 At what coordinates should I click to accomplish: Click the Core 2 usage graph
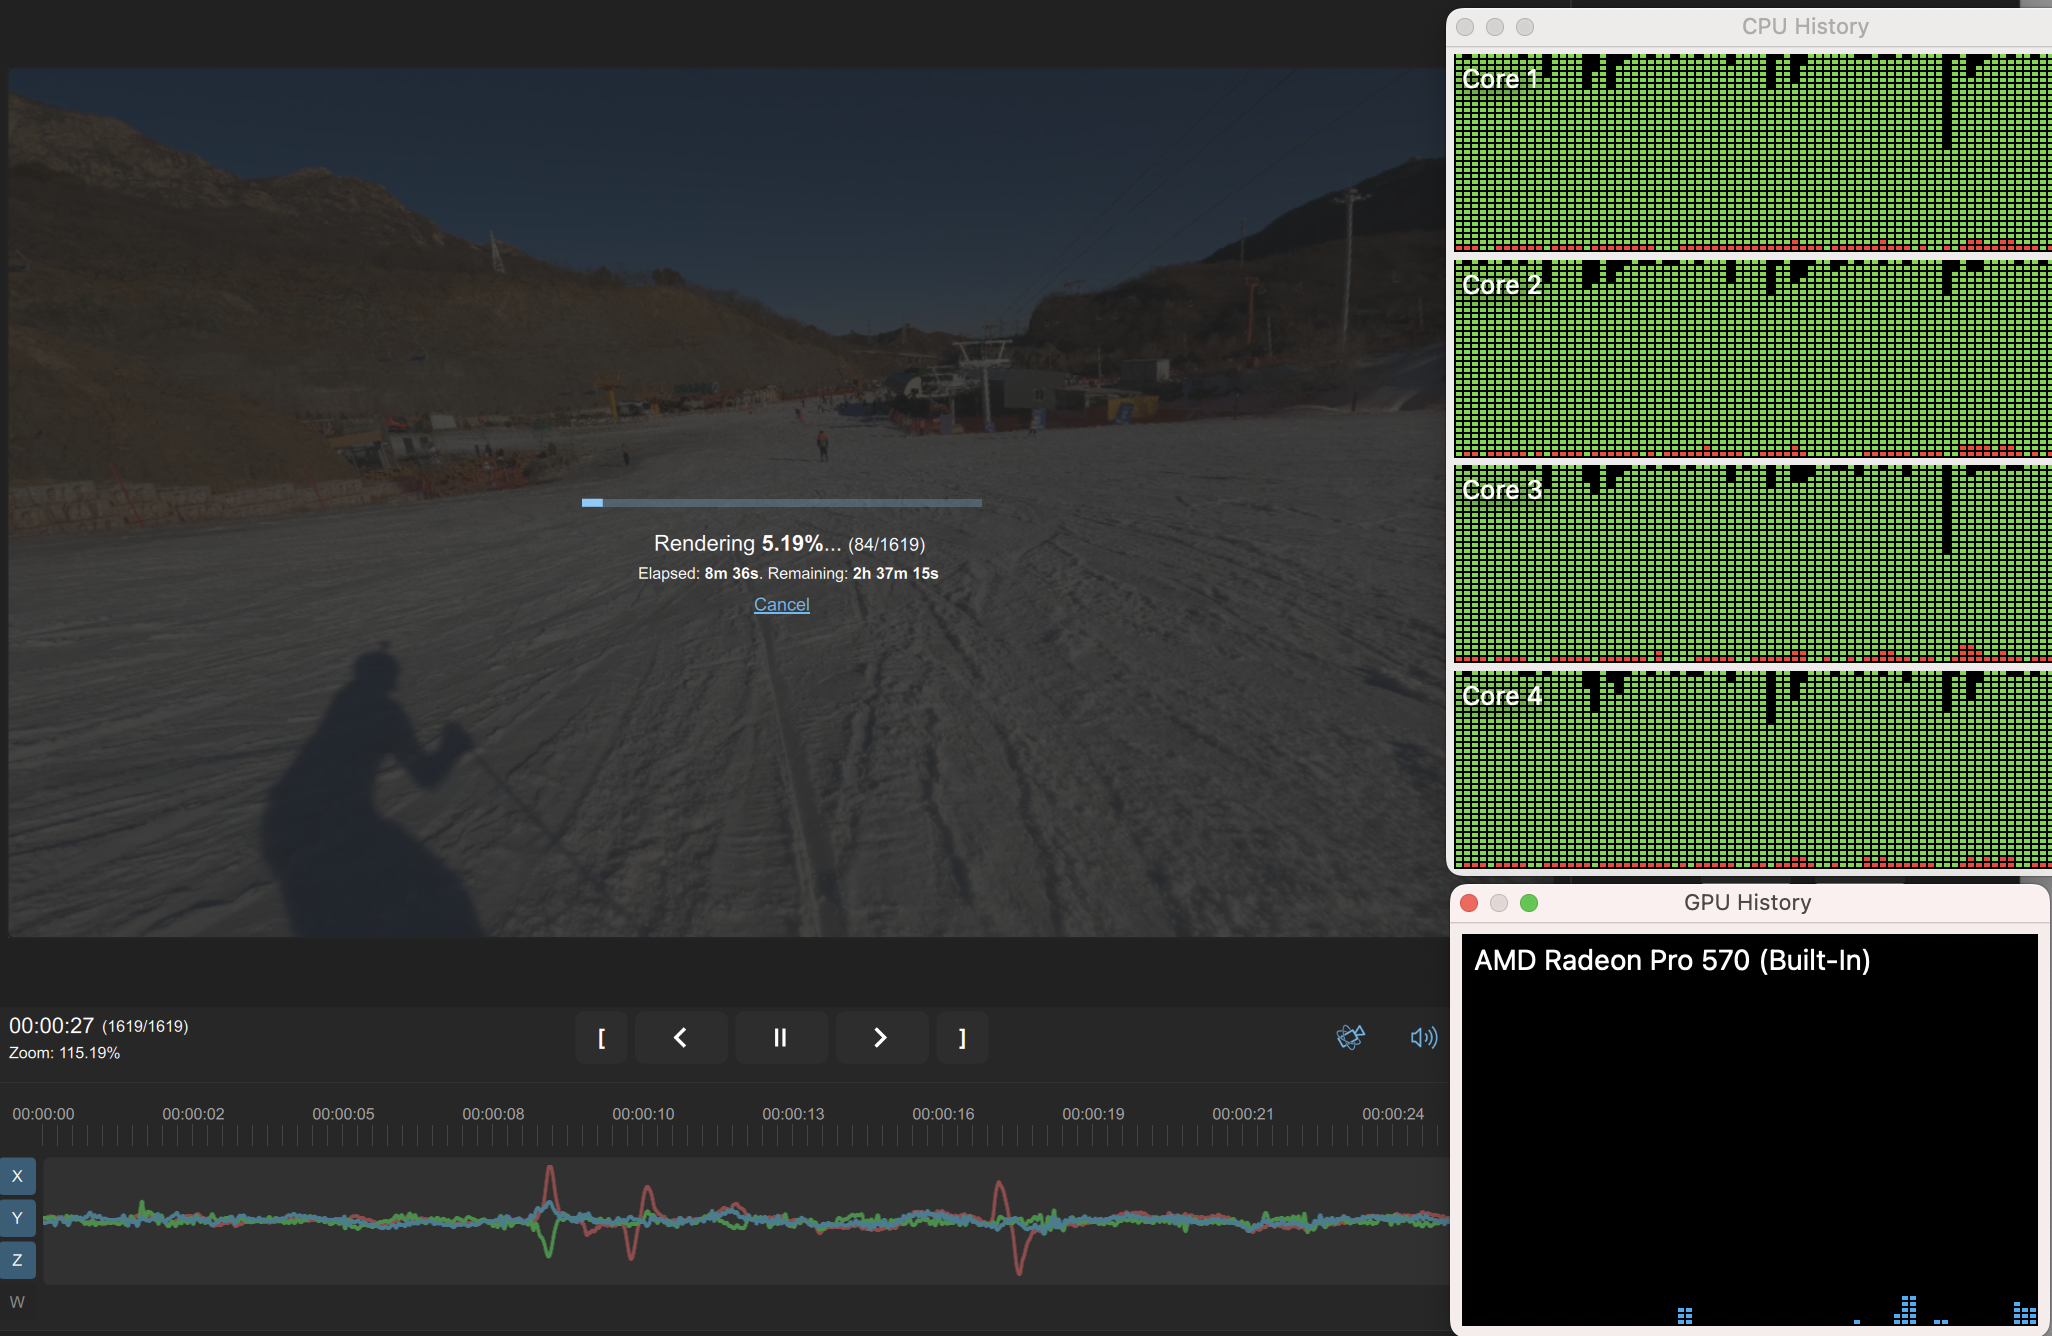[x=1750, y=360]
